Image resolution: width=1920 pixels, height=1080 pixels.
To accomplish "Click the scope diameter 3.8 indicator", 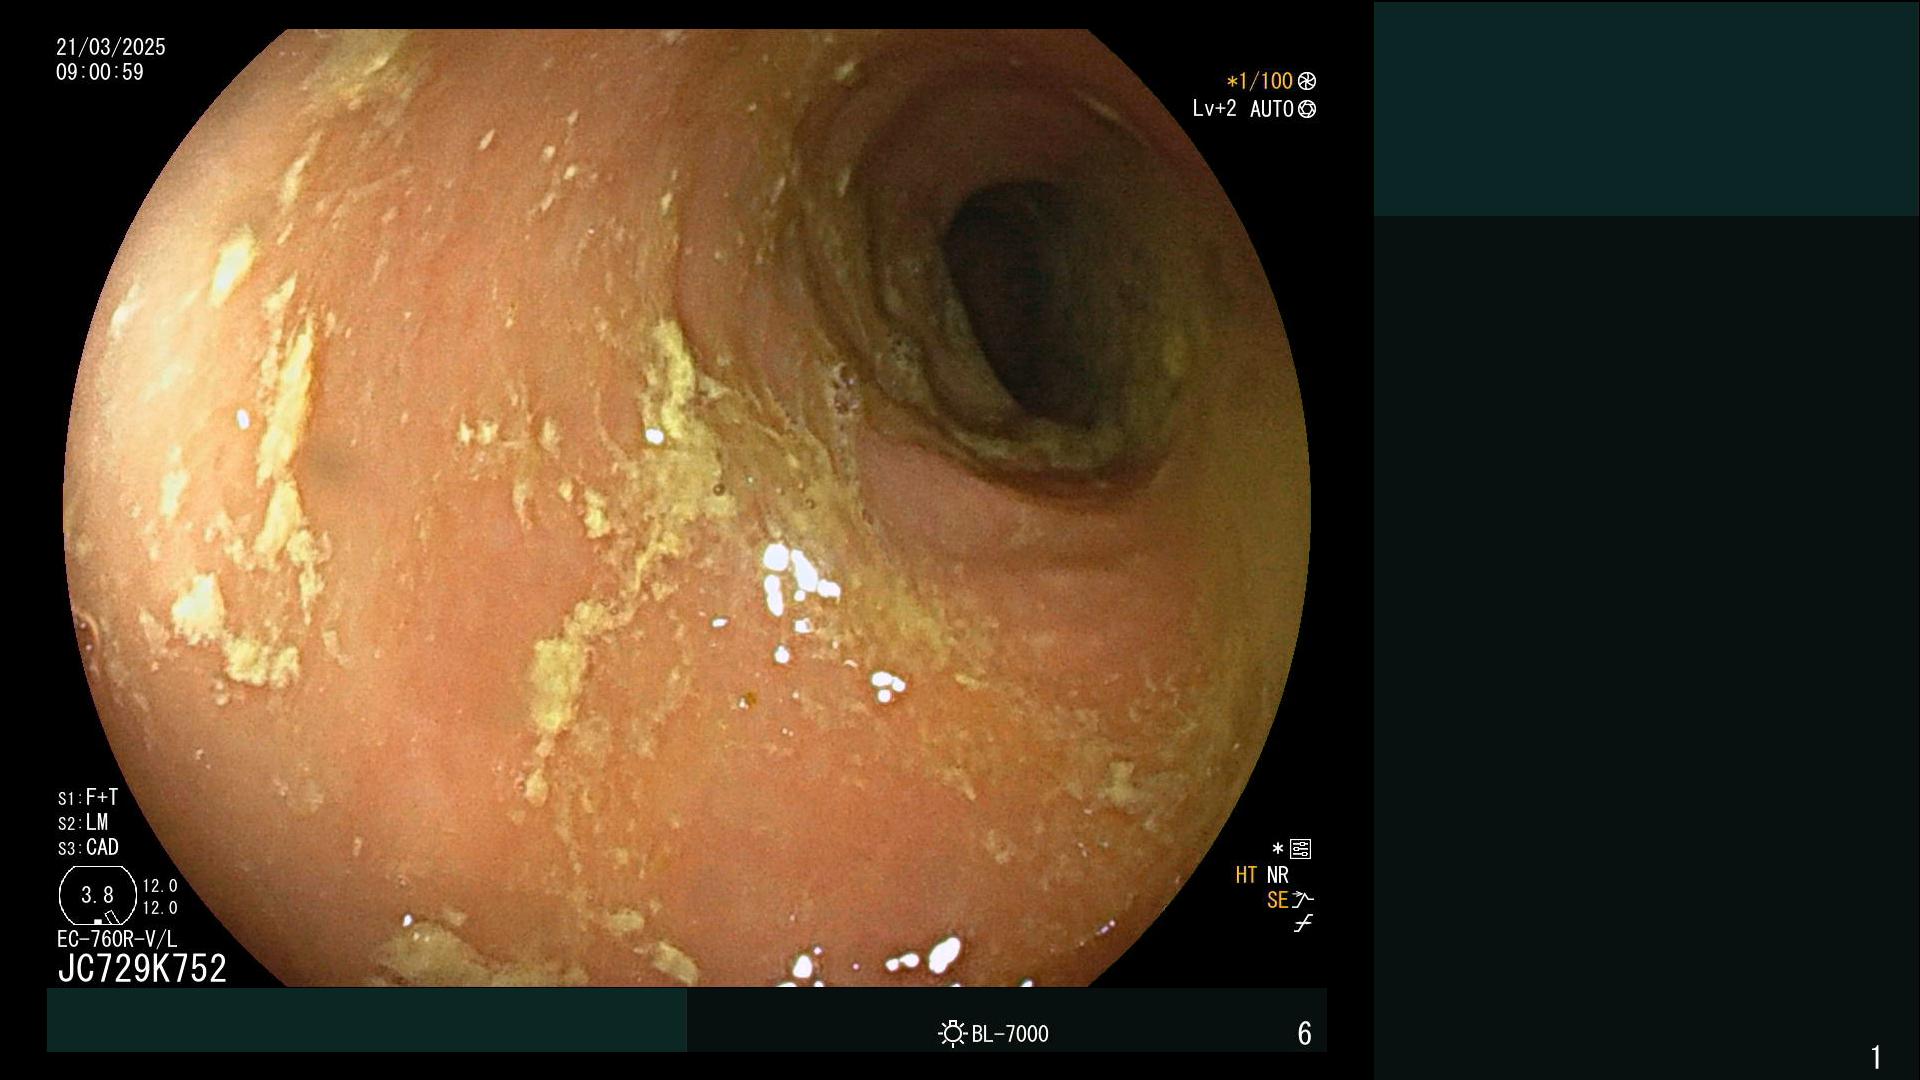I will [97, 895].
